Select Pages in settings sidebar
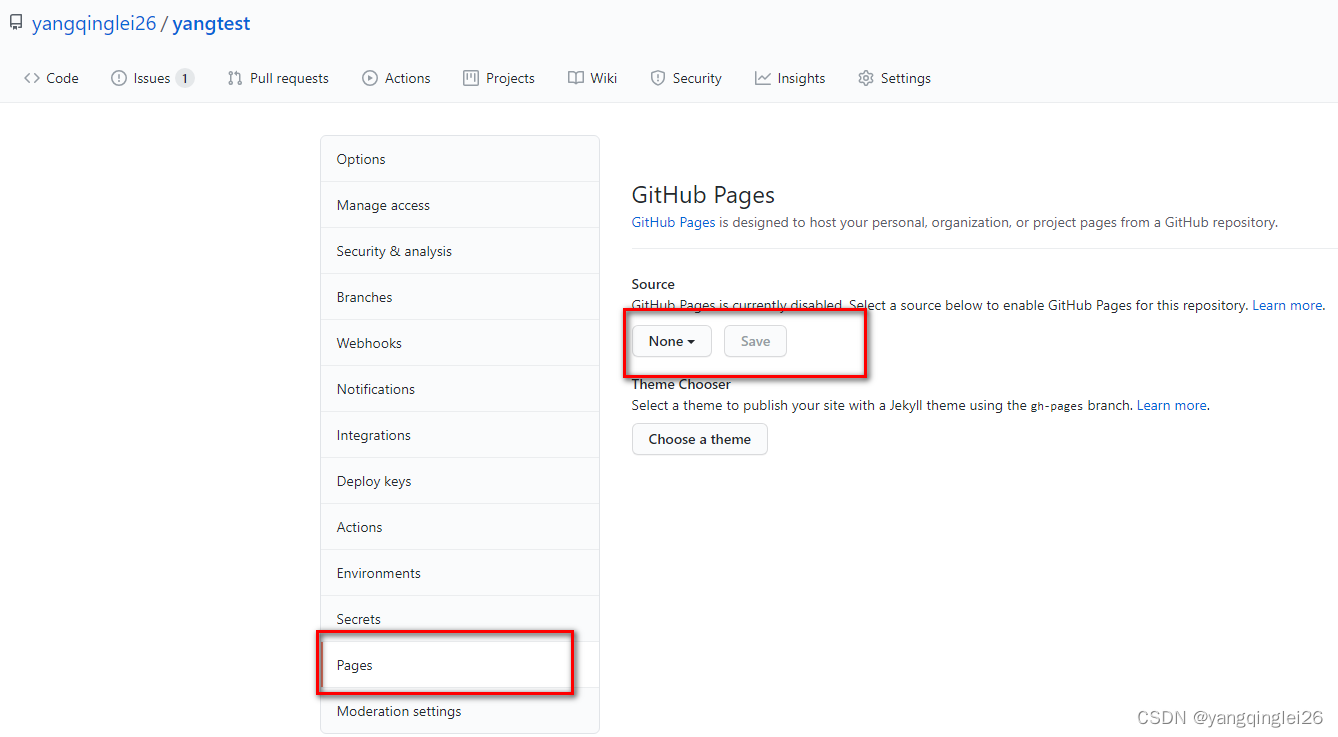The image size is (1338, 737). tap(460, 665)
